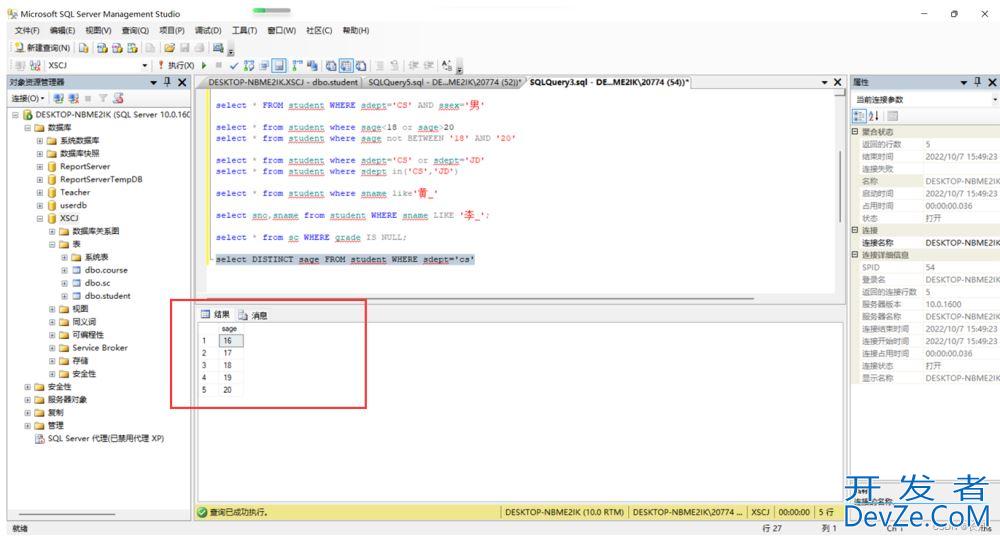This screenshot has width=1000, height=538.
Task: Switch to the dbo.student tab
Action: (x=283, y=82)
